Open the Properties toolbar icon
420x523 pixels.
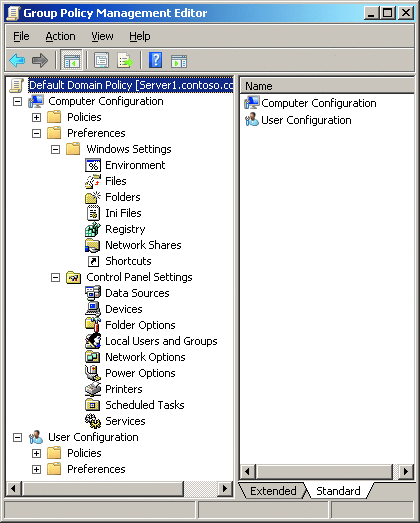click(101, 61)
